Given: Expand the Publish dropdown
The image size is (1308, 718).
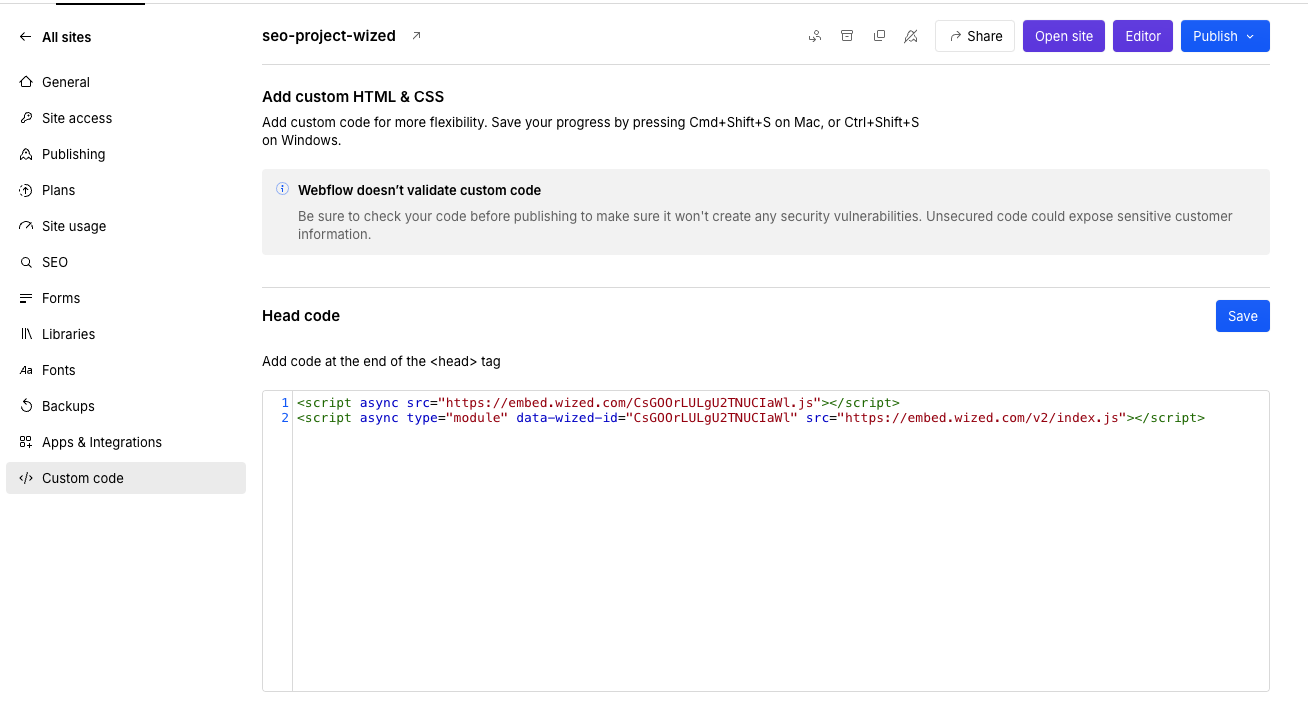Looking at the screenshot, I should tap(1225, 36).
